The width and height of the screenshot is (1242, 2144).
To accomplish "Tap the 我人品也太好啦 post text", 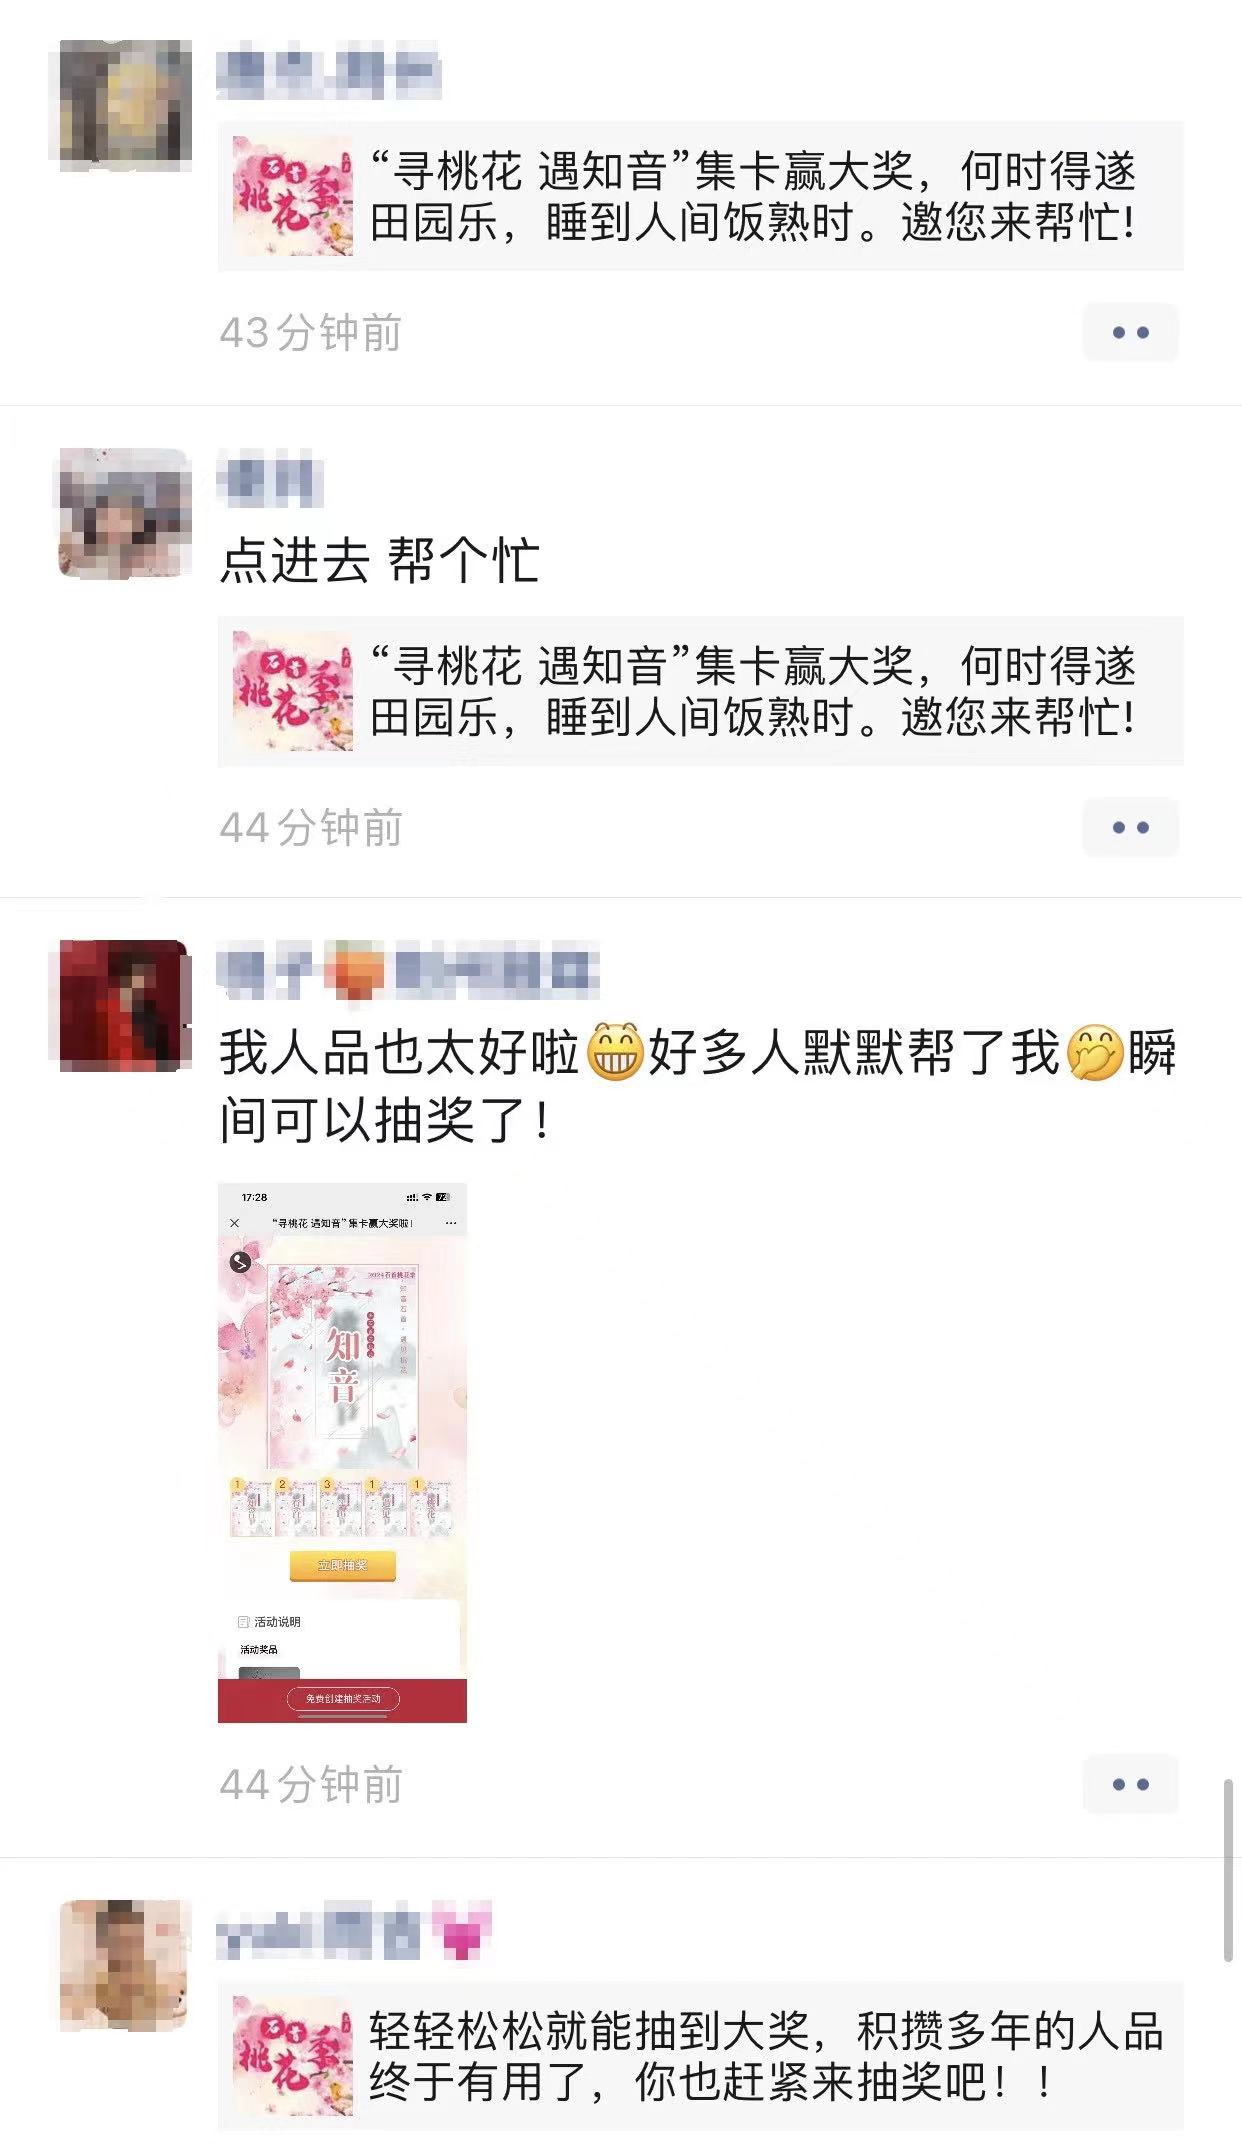I will tap(698, 1085).
